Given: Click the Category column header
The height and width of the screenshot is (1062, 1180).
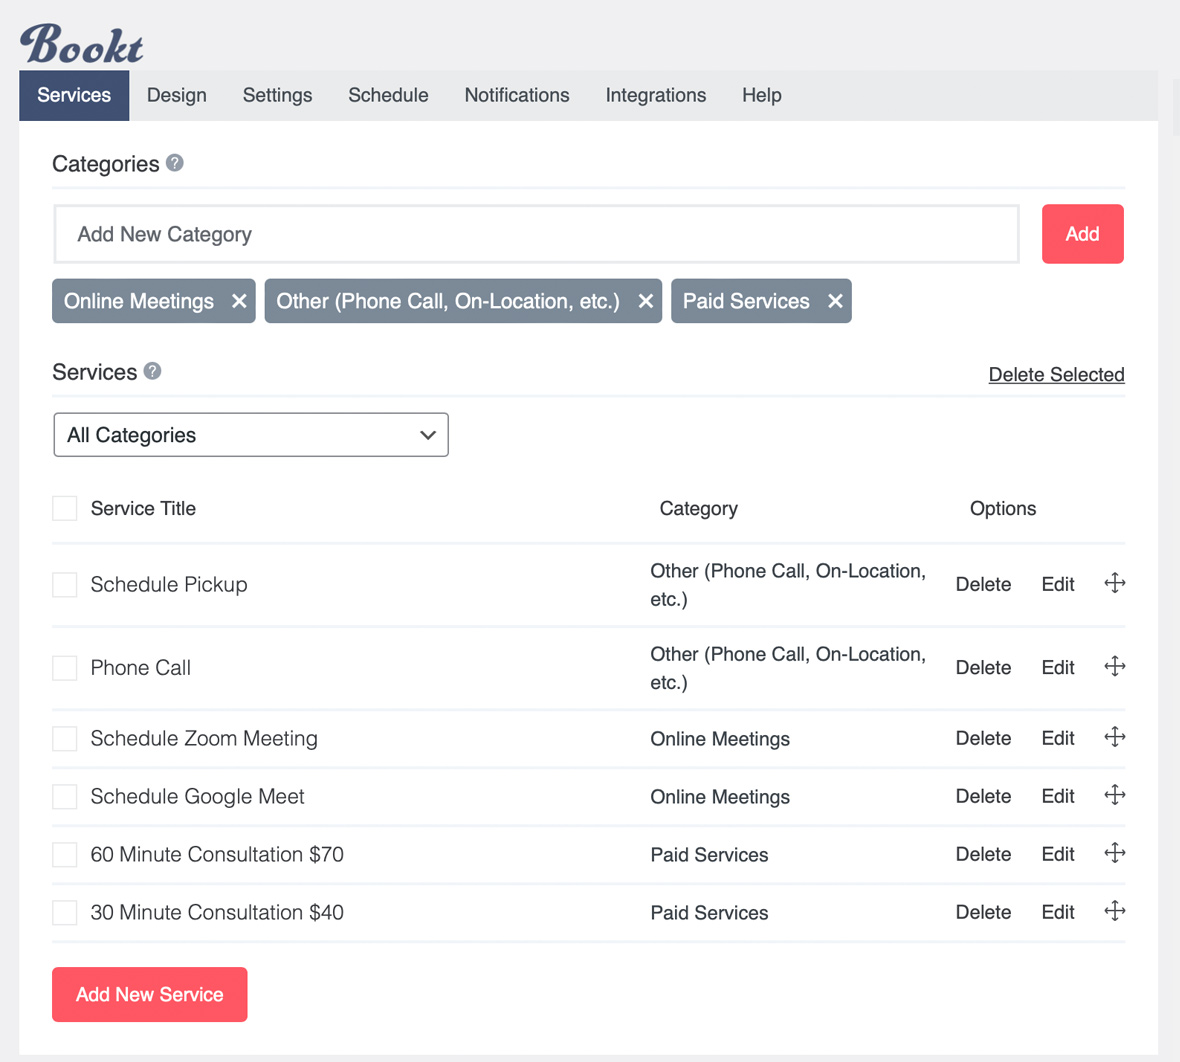Looking at the screenshot, I should [x=698, y=509].
